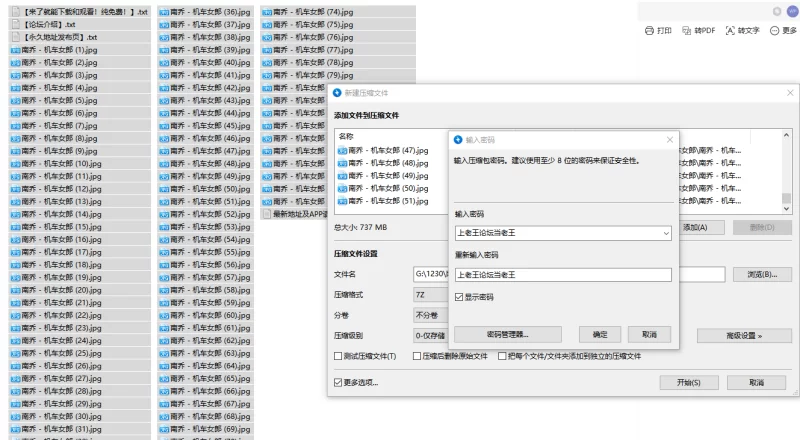Click the file list scrollbar down arrow
Viewport: 800px width, 440px height.
(x=786, y=208)
